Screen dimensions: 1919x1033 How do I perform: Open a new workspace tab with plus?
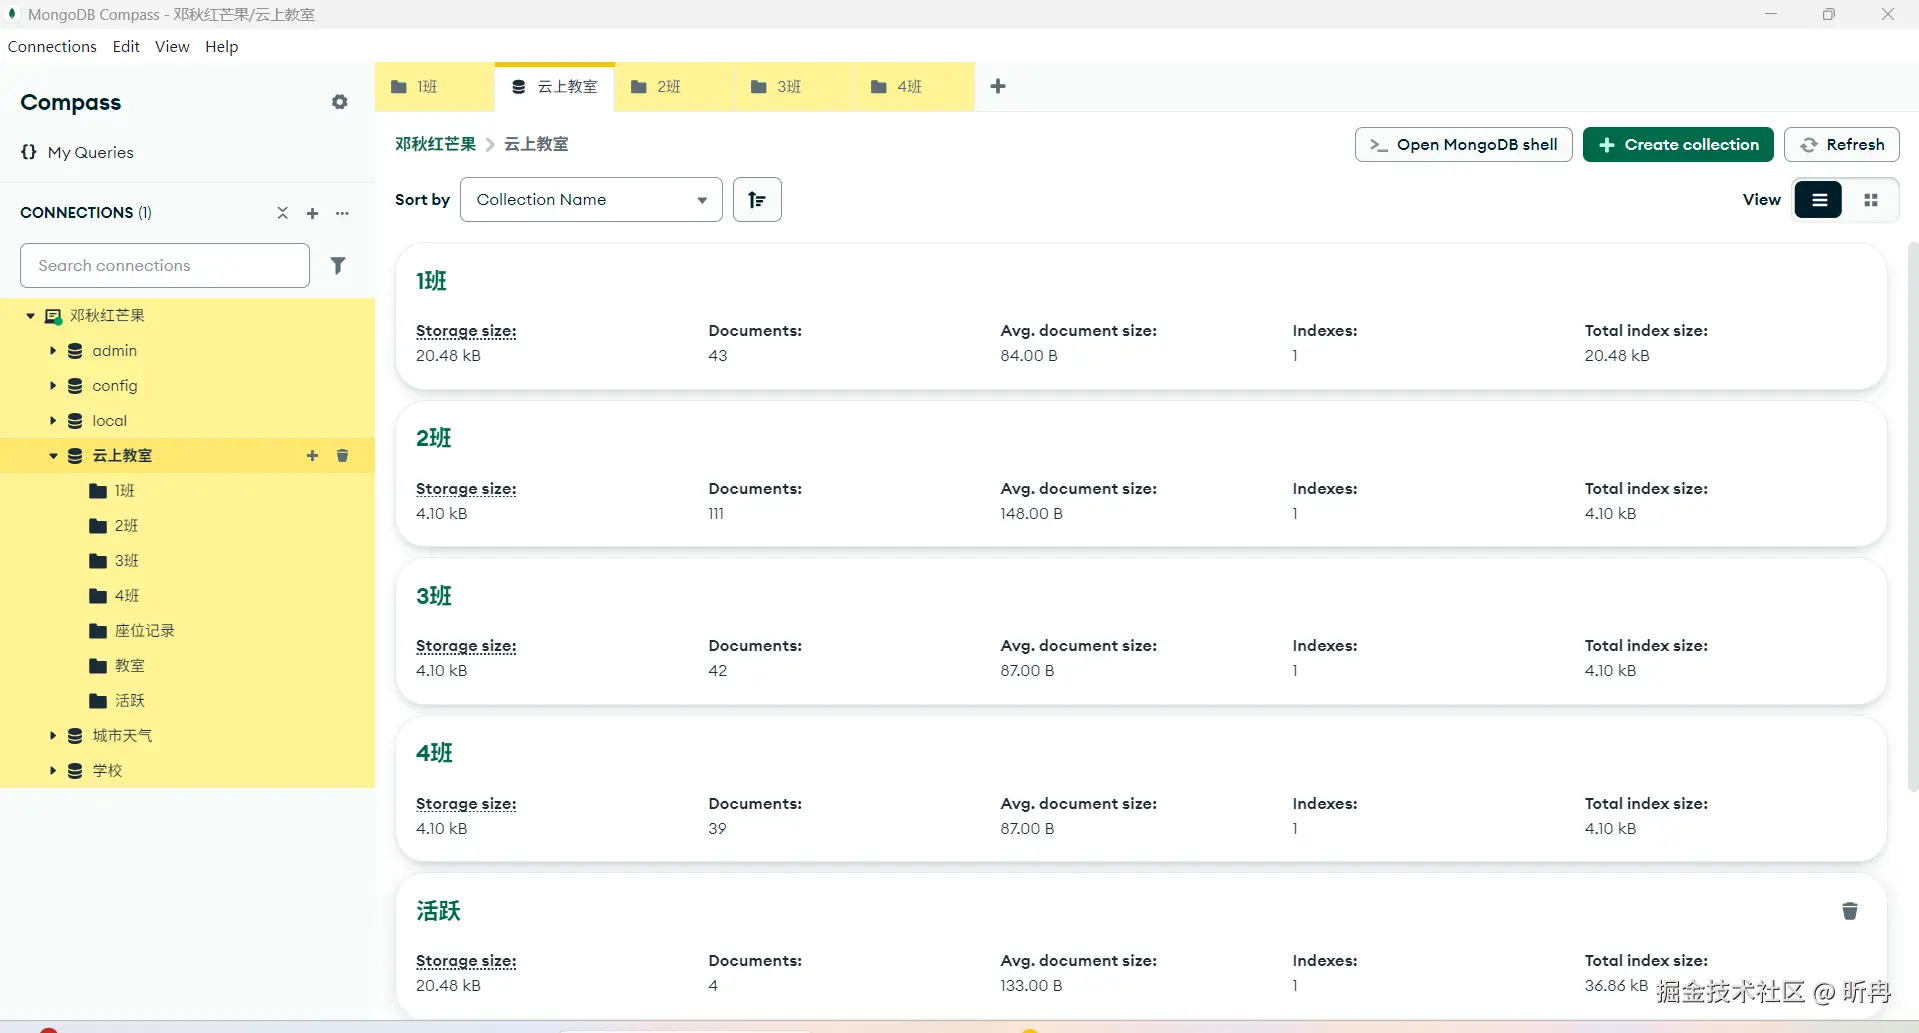[x=998, y=86]
